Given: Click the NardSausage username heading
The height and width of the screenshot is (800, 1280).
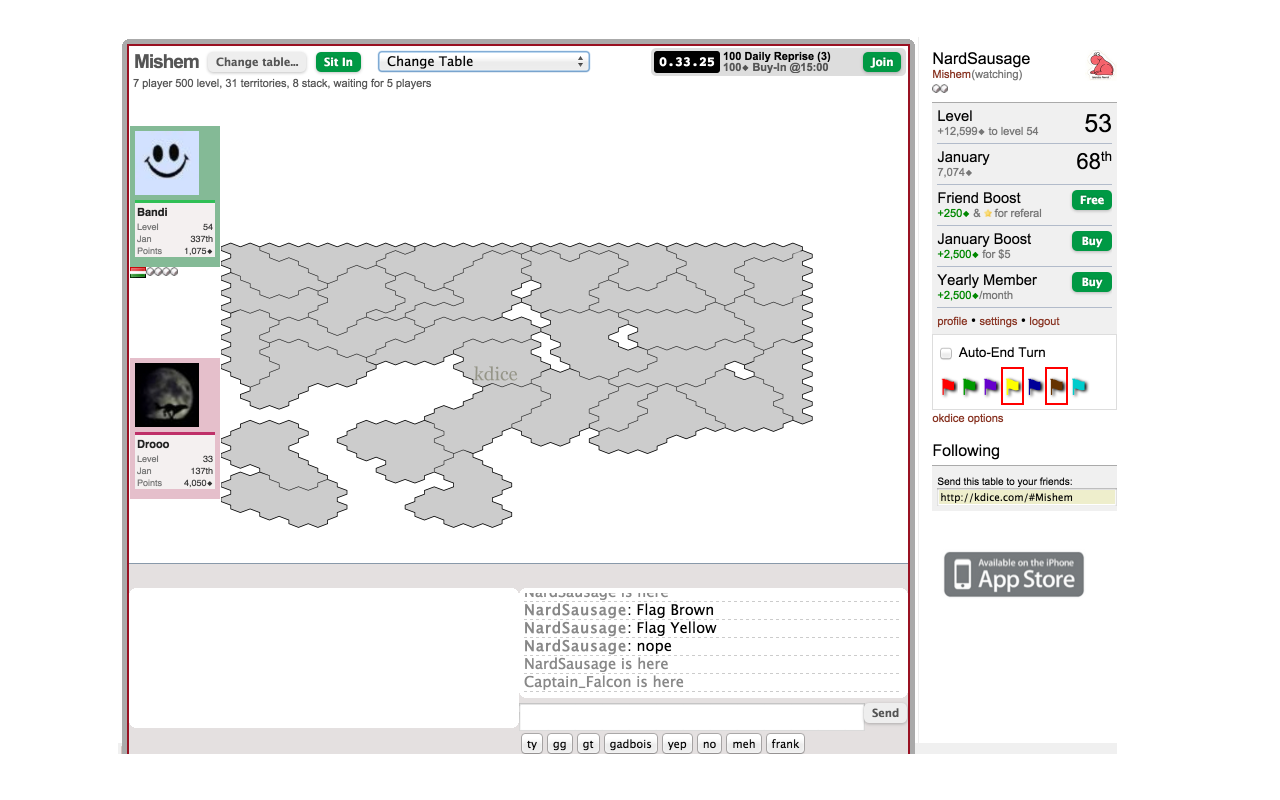Looking at the screenshot, I should [x=981, y=59].
